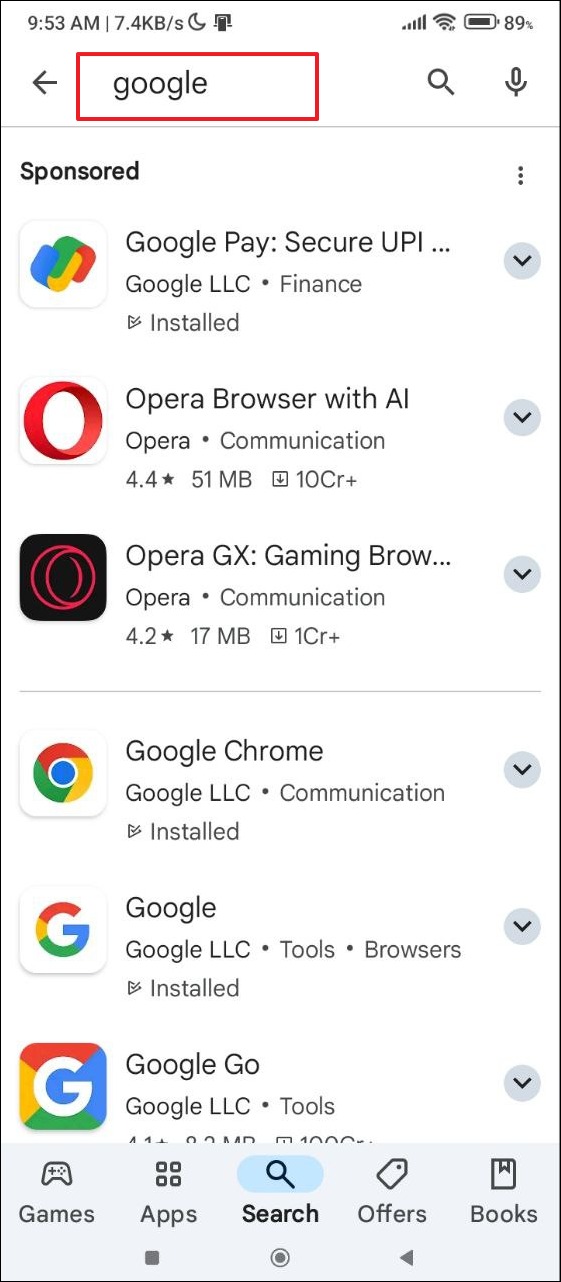This screenshot has height=1282, width=561.
Task: Open the Google app listing title
Action: [171, 908]
